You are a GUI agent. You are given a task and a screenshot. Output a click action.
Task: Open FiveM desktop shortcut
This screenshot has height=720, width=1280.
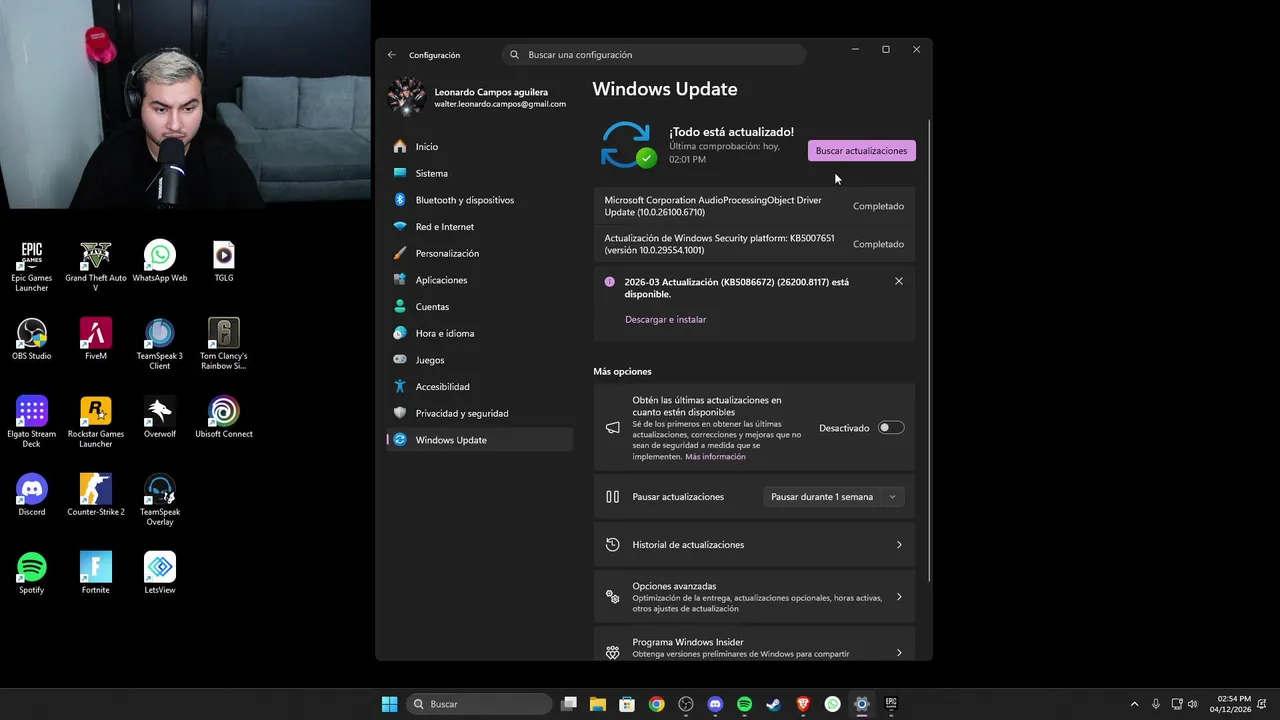point(96,340)
